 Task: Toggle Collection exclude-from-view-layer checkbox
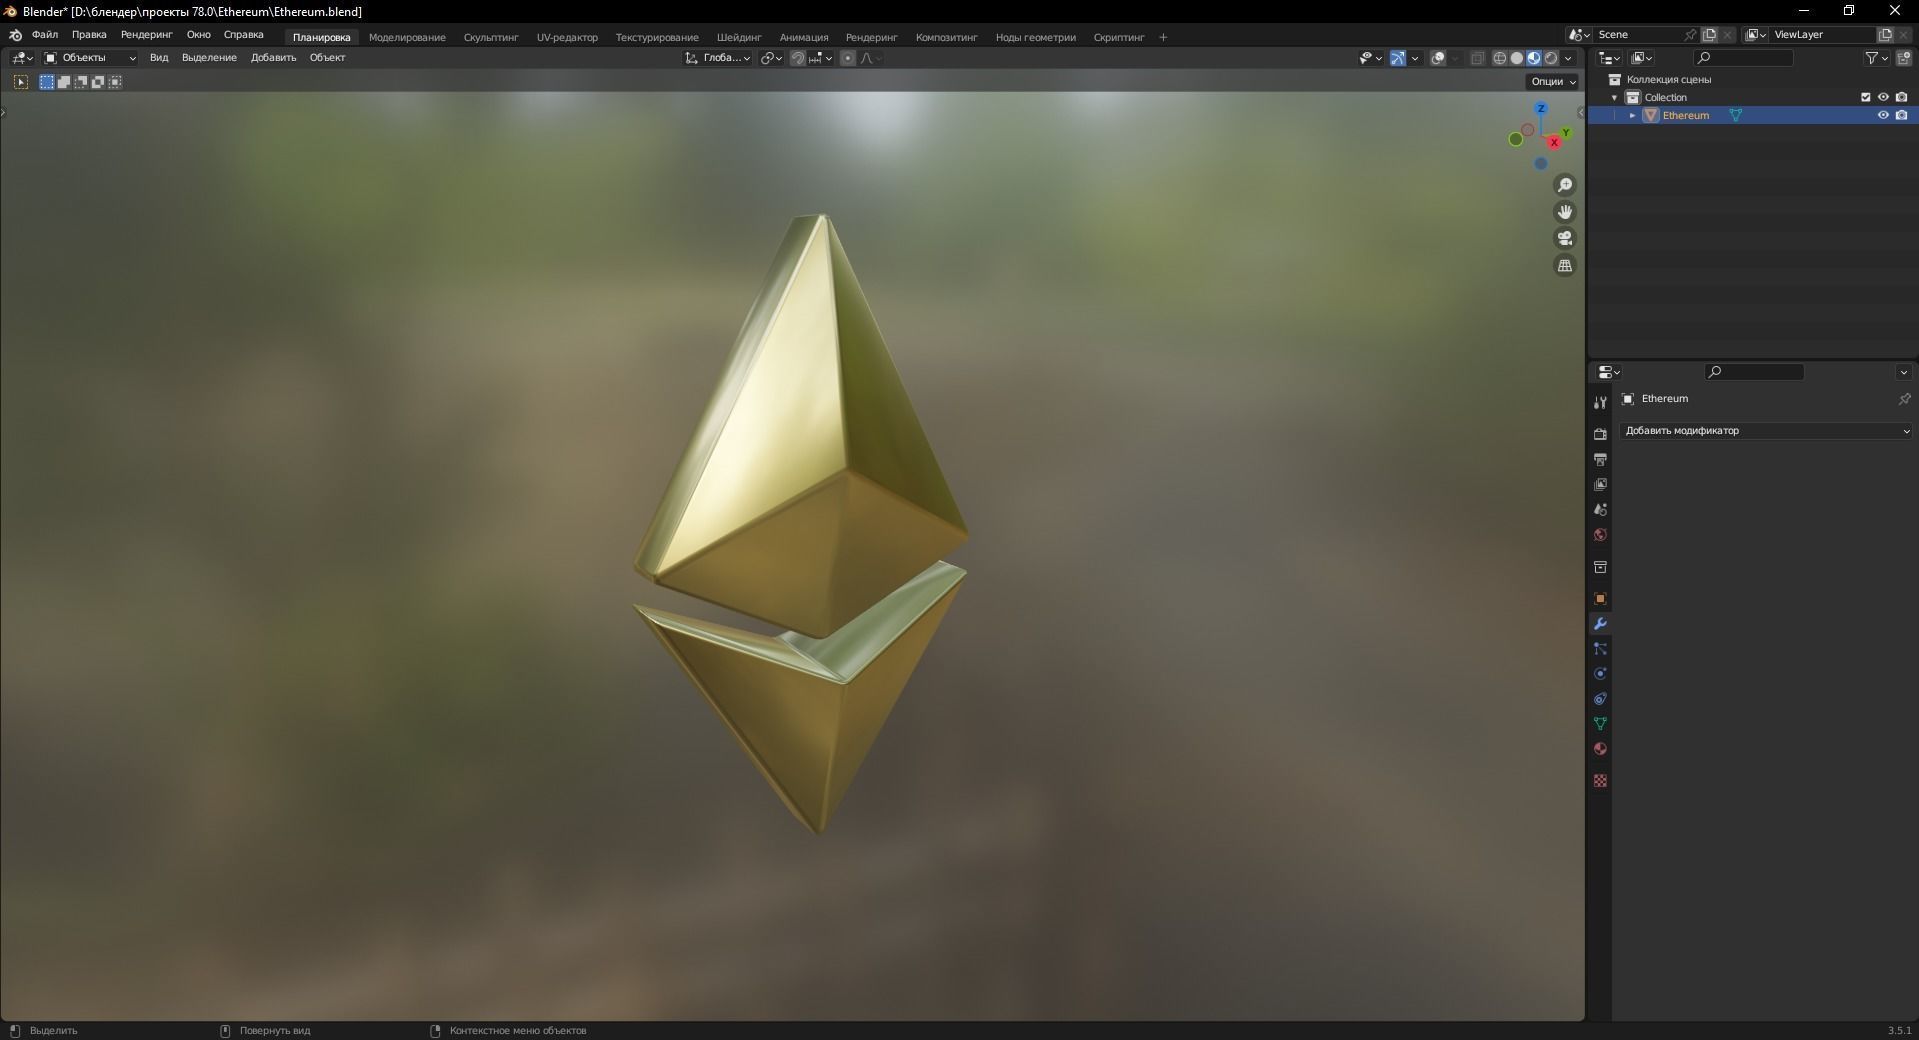pyautogui.click(x=1865, y=98)
